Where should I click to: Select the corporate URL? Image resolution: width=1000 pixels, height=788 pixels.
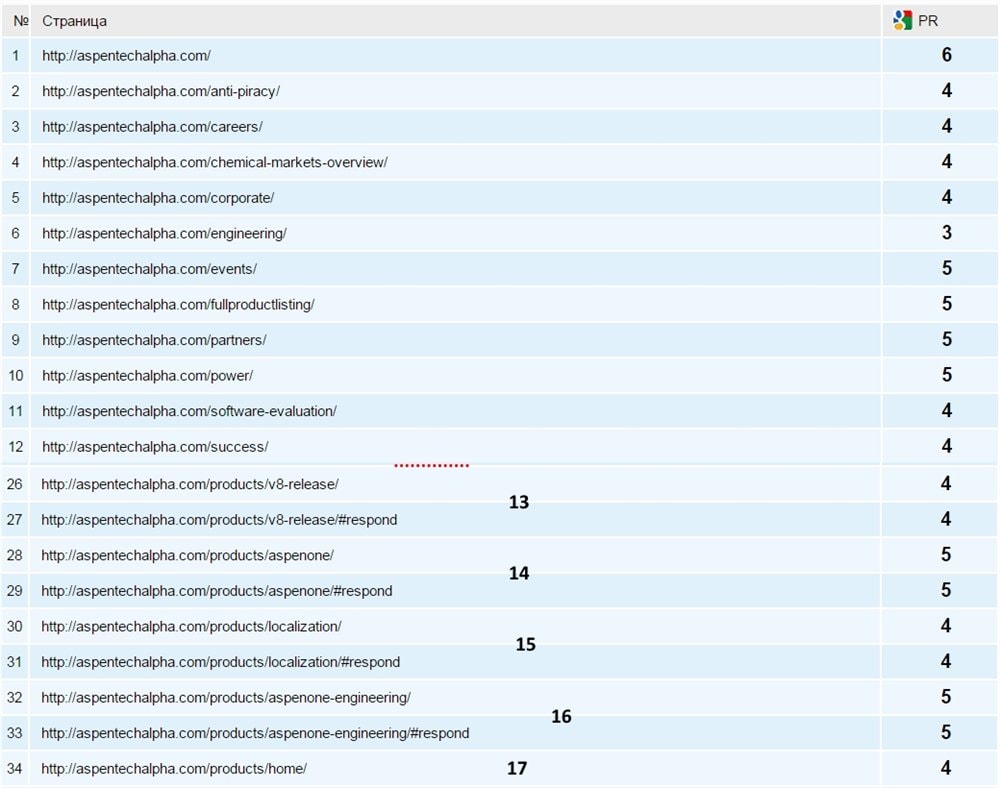pyautogui.click(x=158, y=198)
